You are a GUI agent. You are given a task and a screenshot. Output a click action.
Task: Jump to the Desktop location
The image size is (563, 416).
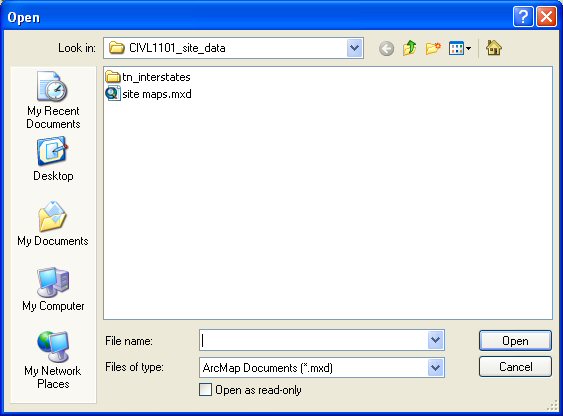53,159
